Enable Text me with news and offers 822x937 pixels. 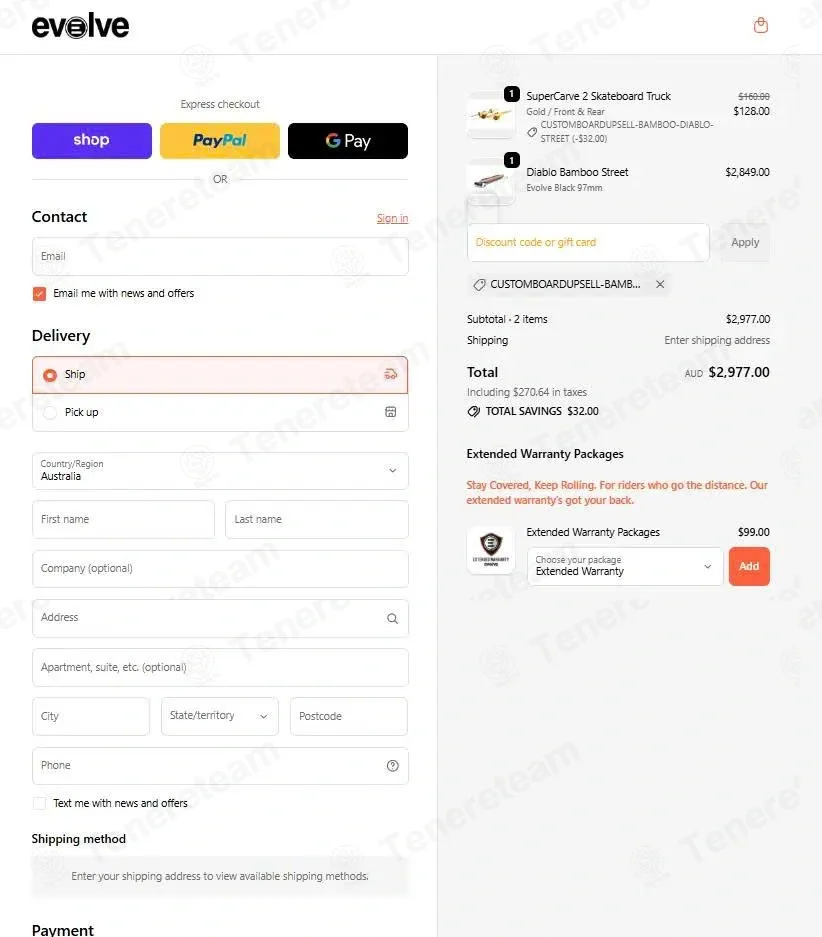39,803
